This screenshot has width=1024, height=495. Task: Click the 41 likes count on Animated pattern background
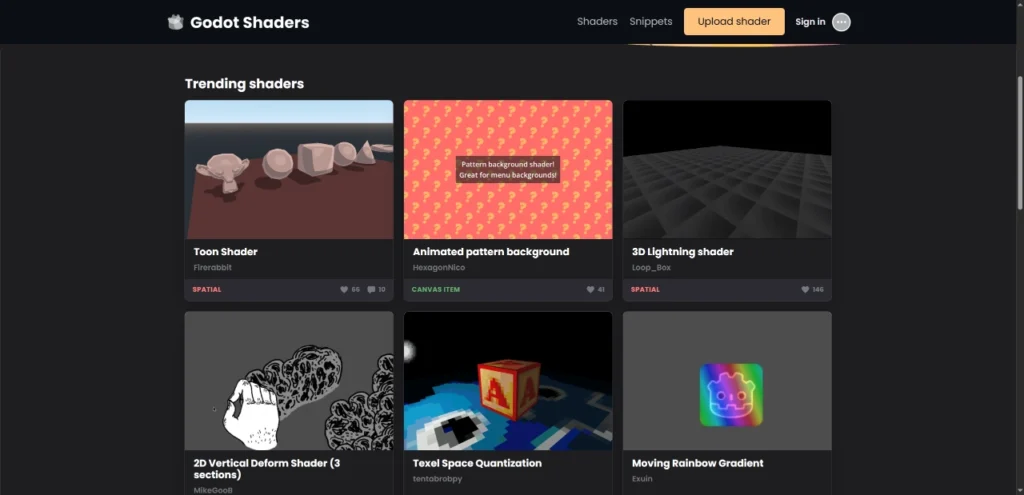click(x=601, y=289)
